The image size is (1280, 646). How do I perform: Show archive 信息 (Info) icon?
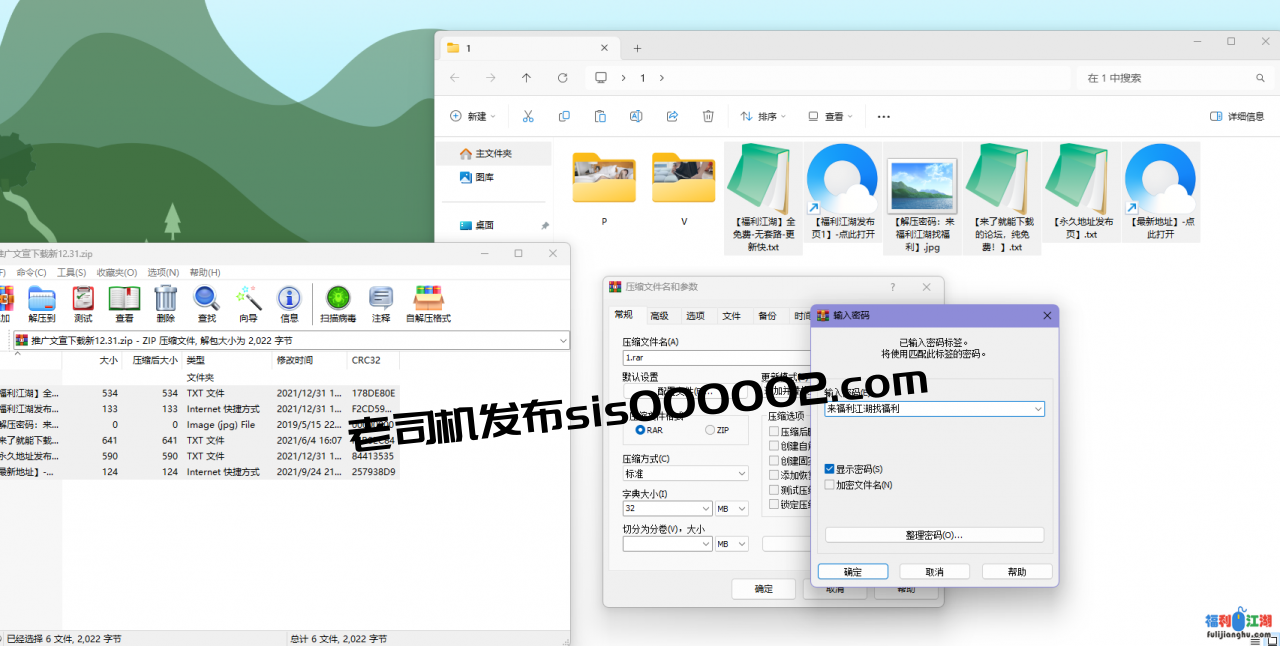click(x=289, y=299)
